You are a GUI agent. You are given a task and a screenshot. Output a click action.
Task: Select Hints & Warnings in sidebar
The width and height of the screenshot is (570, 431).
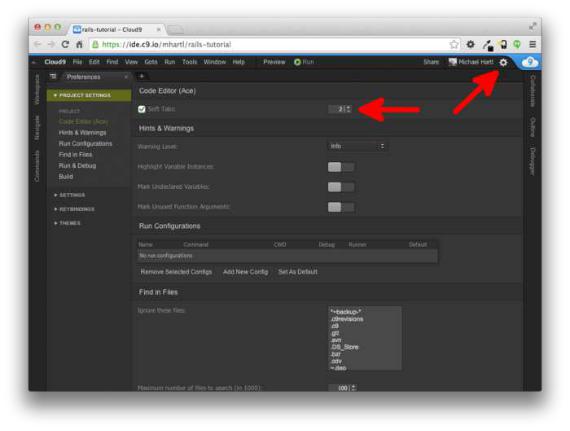pyautogui.click(x=83, y=133)
